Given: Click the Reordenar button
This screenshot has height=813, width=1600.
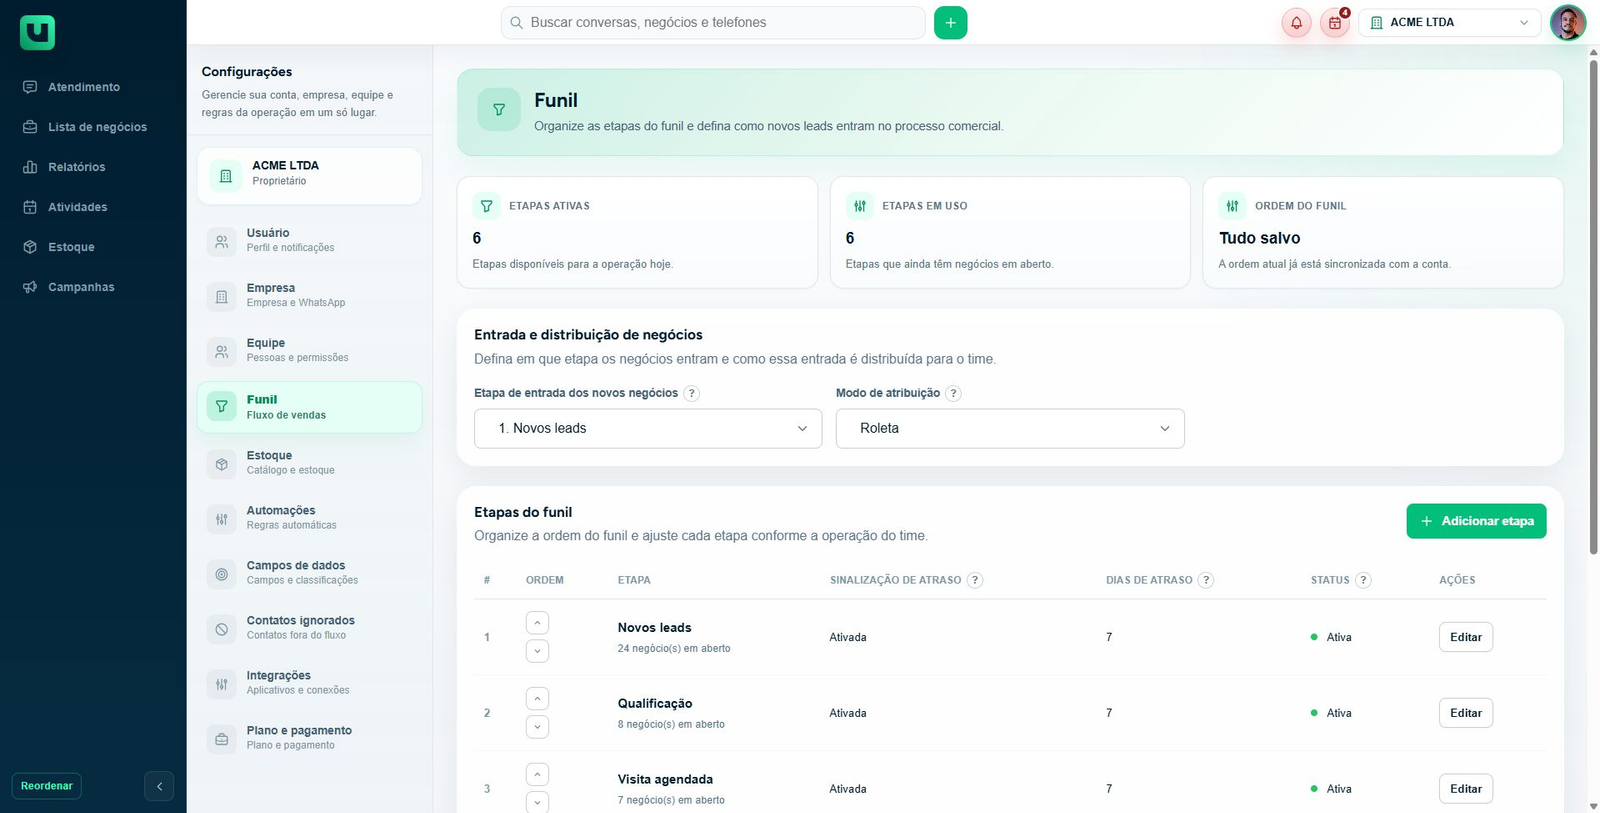Looking at the screenshot, I should click(x=47, y=786).
